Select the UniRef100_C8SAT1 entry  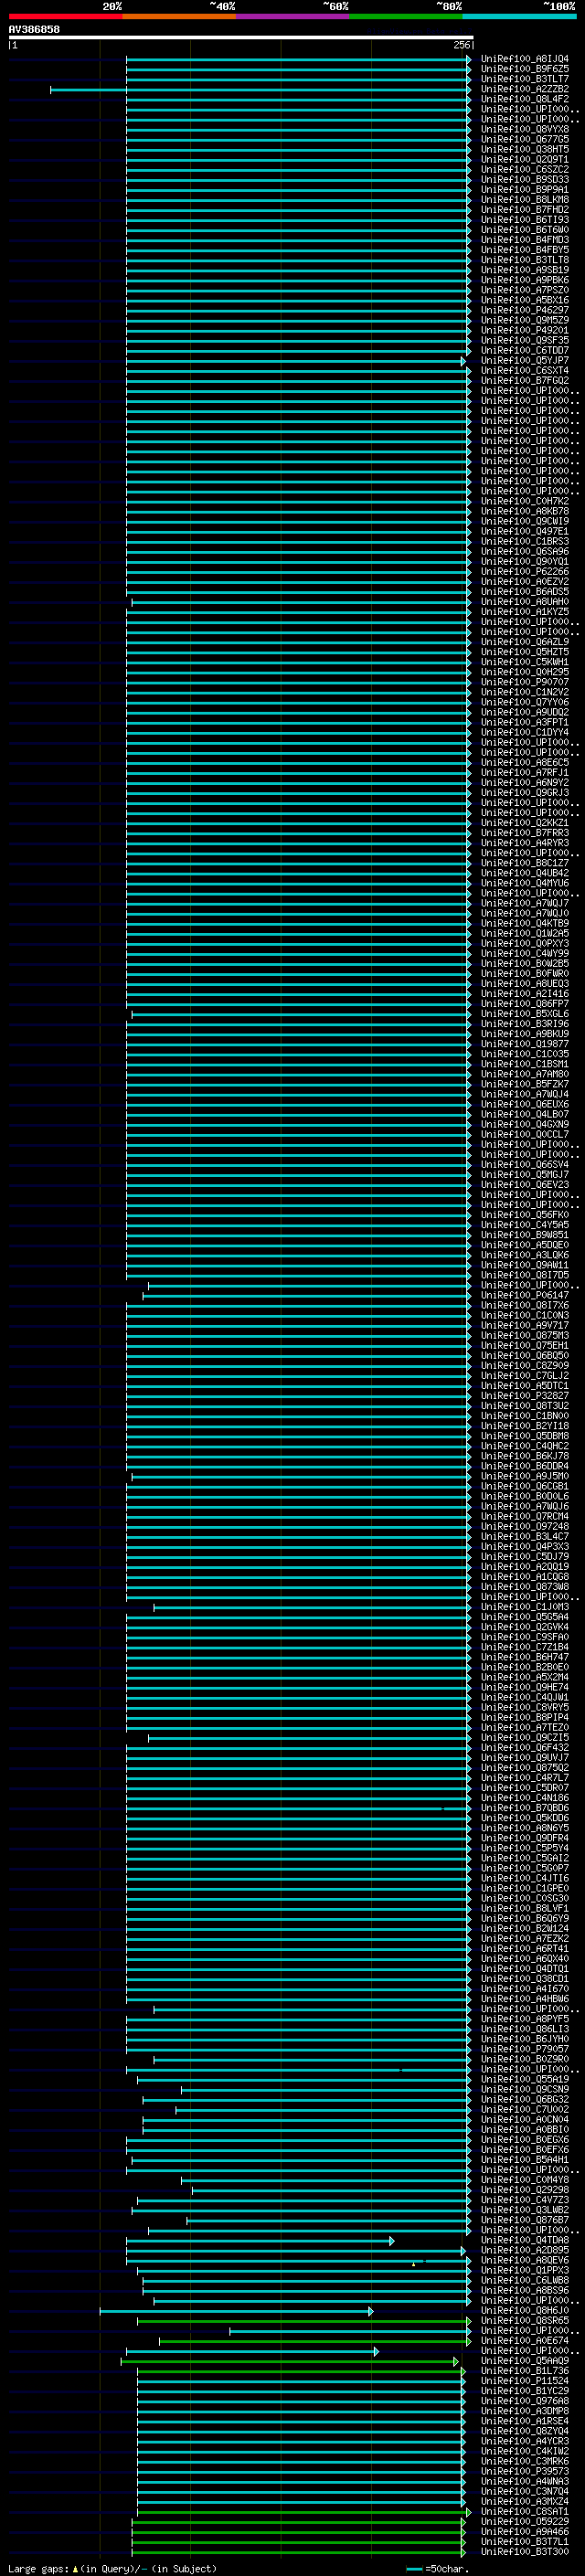[524, 2511]
